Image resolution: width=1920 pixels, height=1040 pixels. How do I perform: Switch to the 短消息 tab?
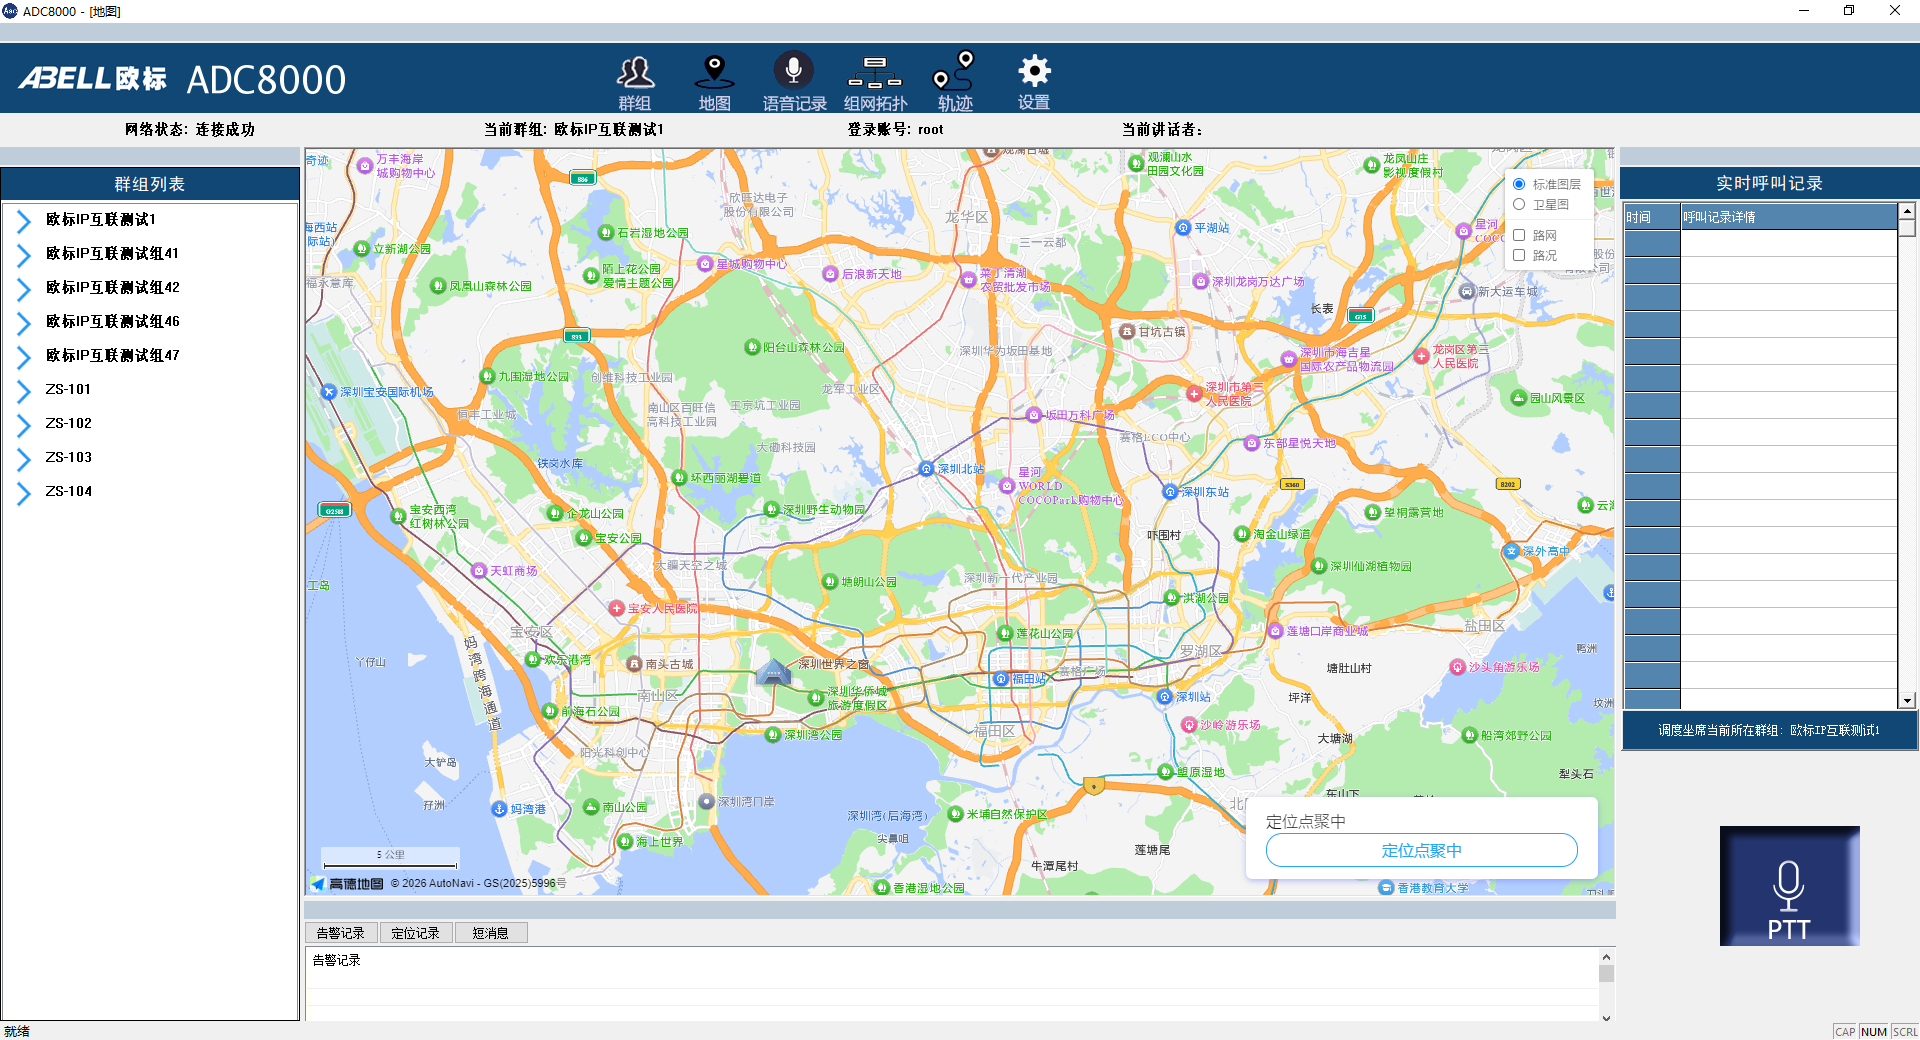[491, 933]
